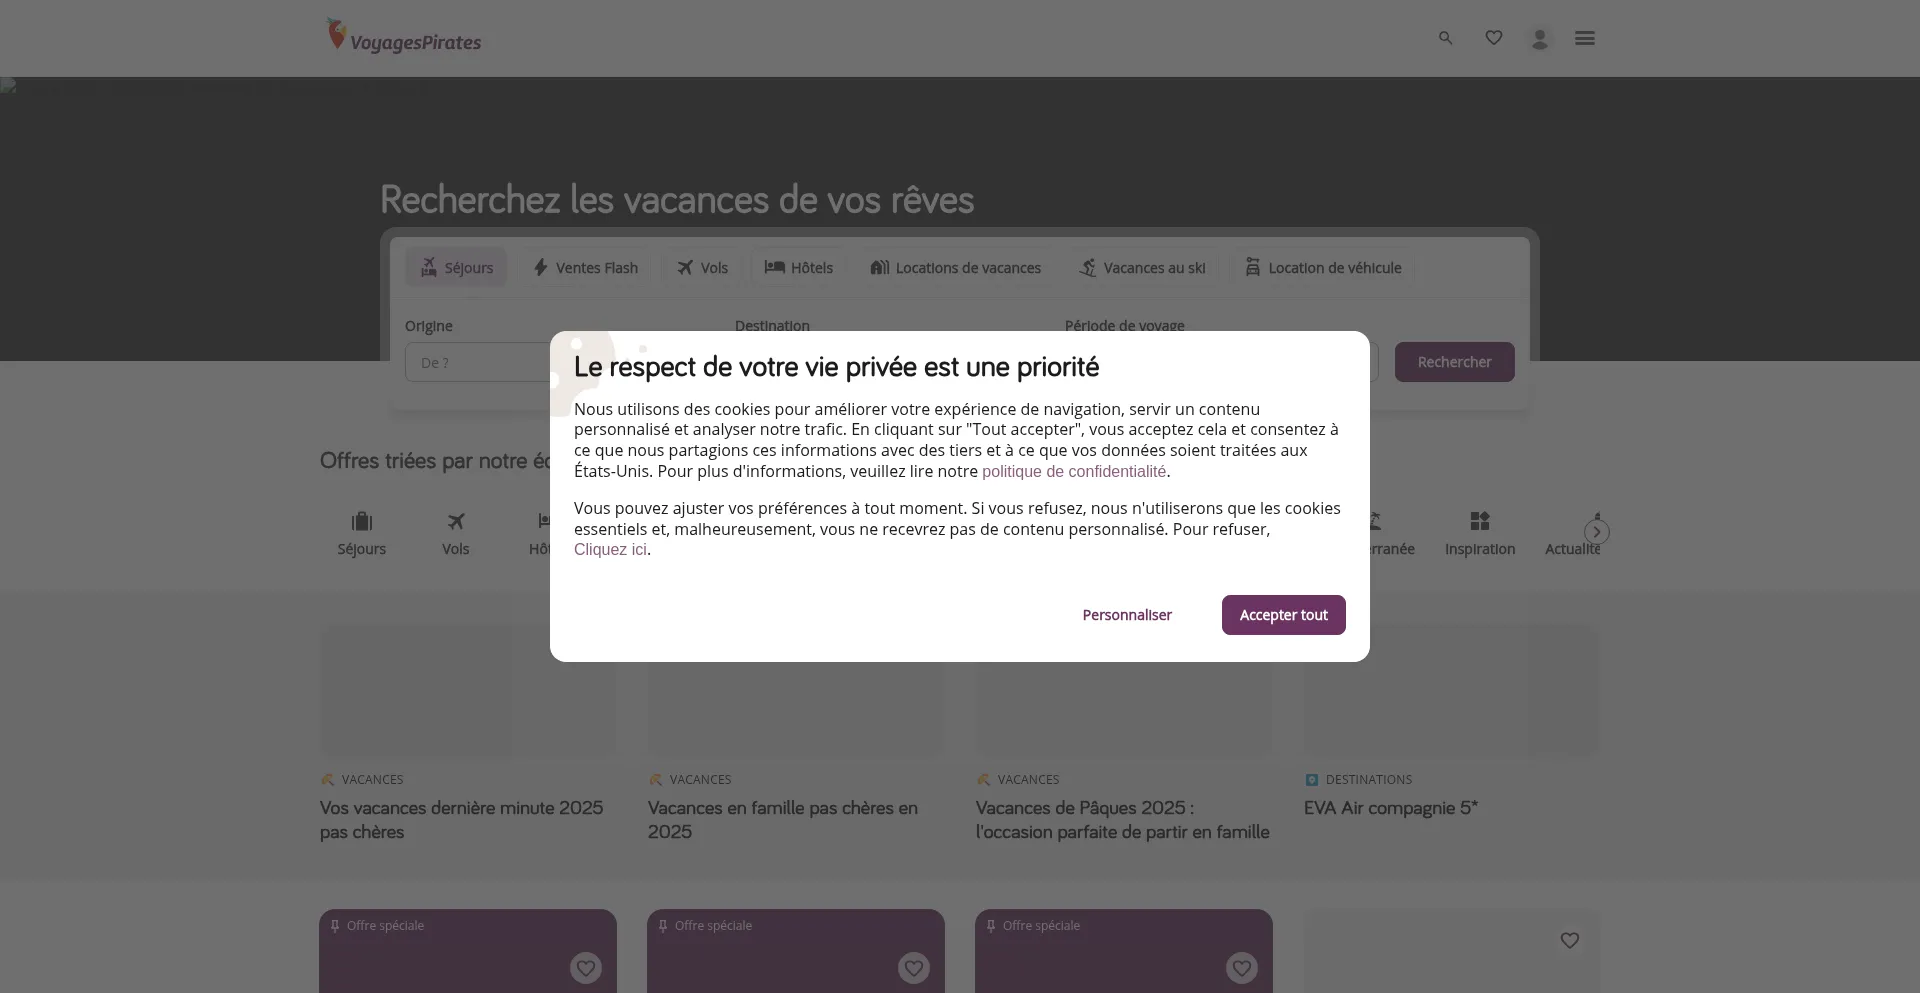Click the categories carousel next arrow

[1596, 532]
